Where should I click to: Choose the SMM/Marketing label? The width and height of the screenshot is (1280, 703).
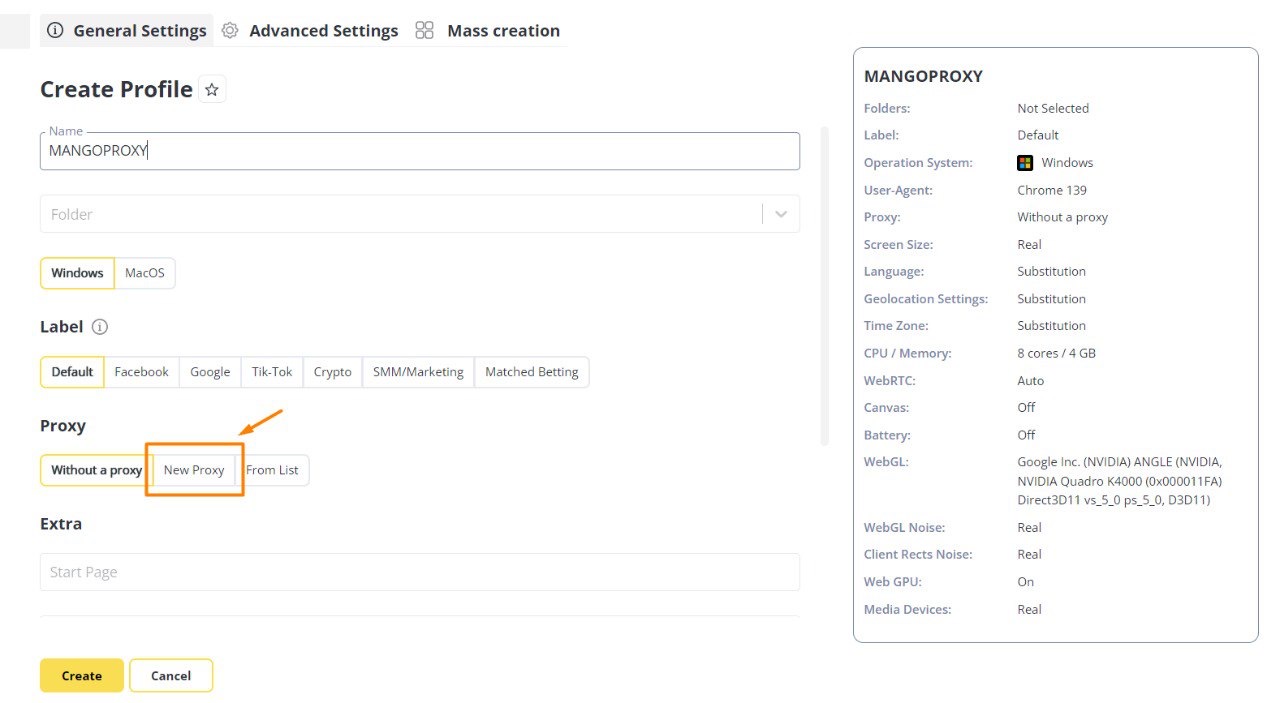coord(418,372)
